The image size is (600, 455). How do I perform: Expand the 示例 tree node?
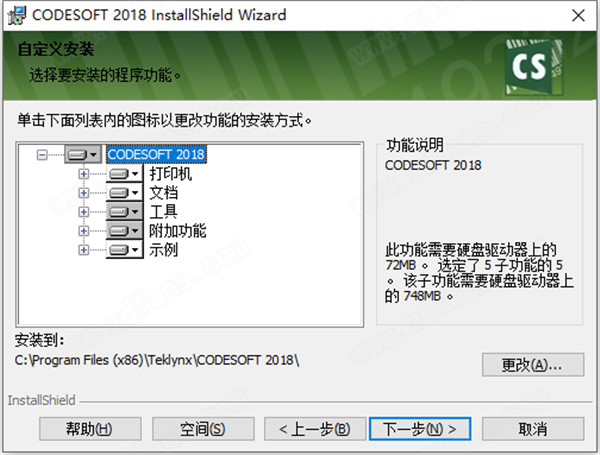point(83,250)
